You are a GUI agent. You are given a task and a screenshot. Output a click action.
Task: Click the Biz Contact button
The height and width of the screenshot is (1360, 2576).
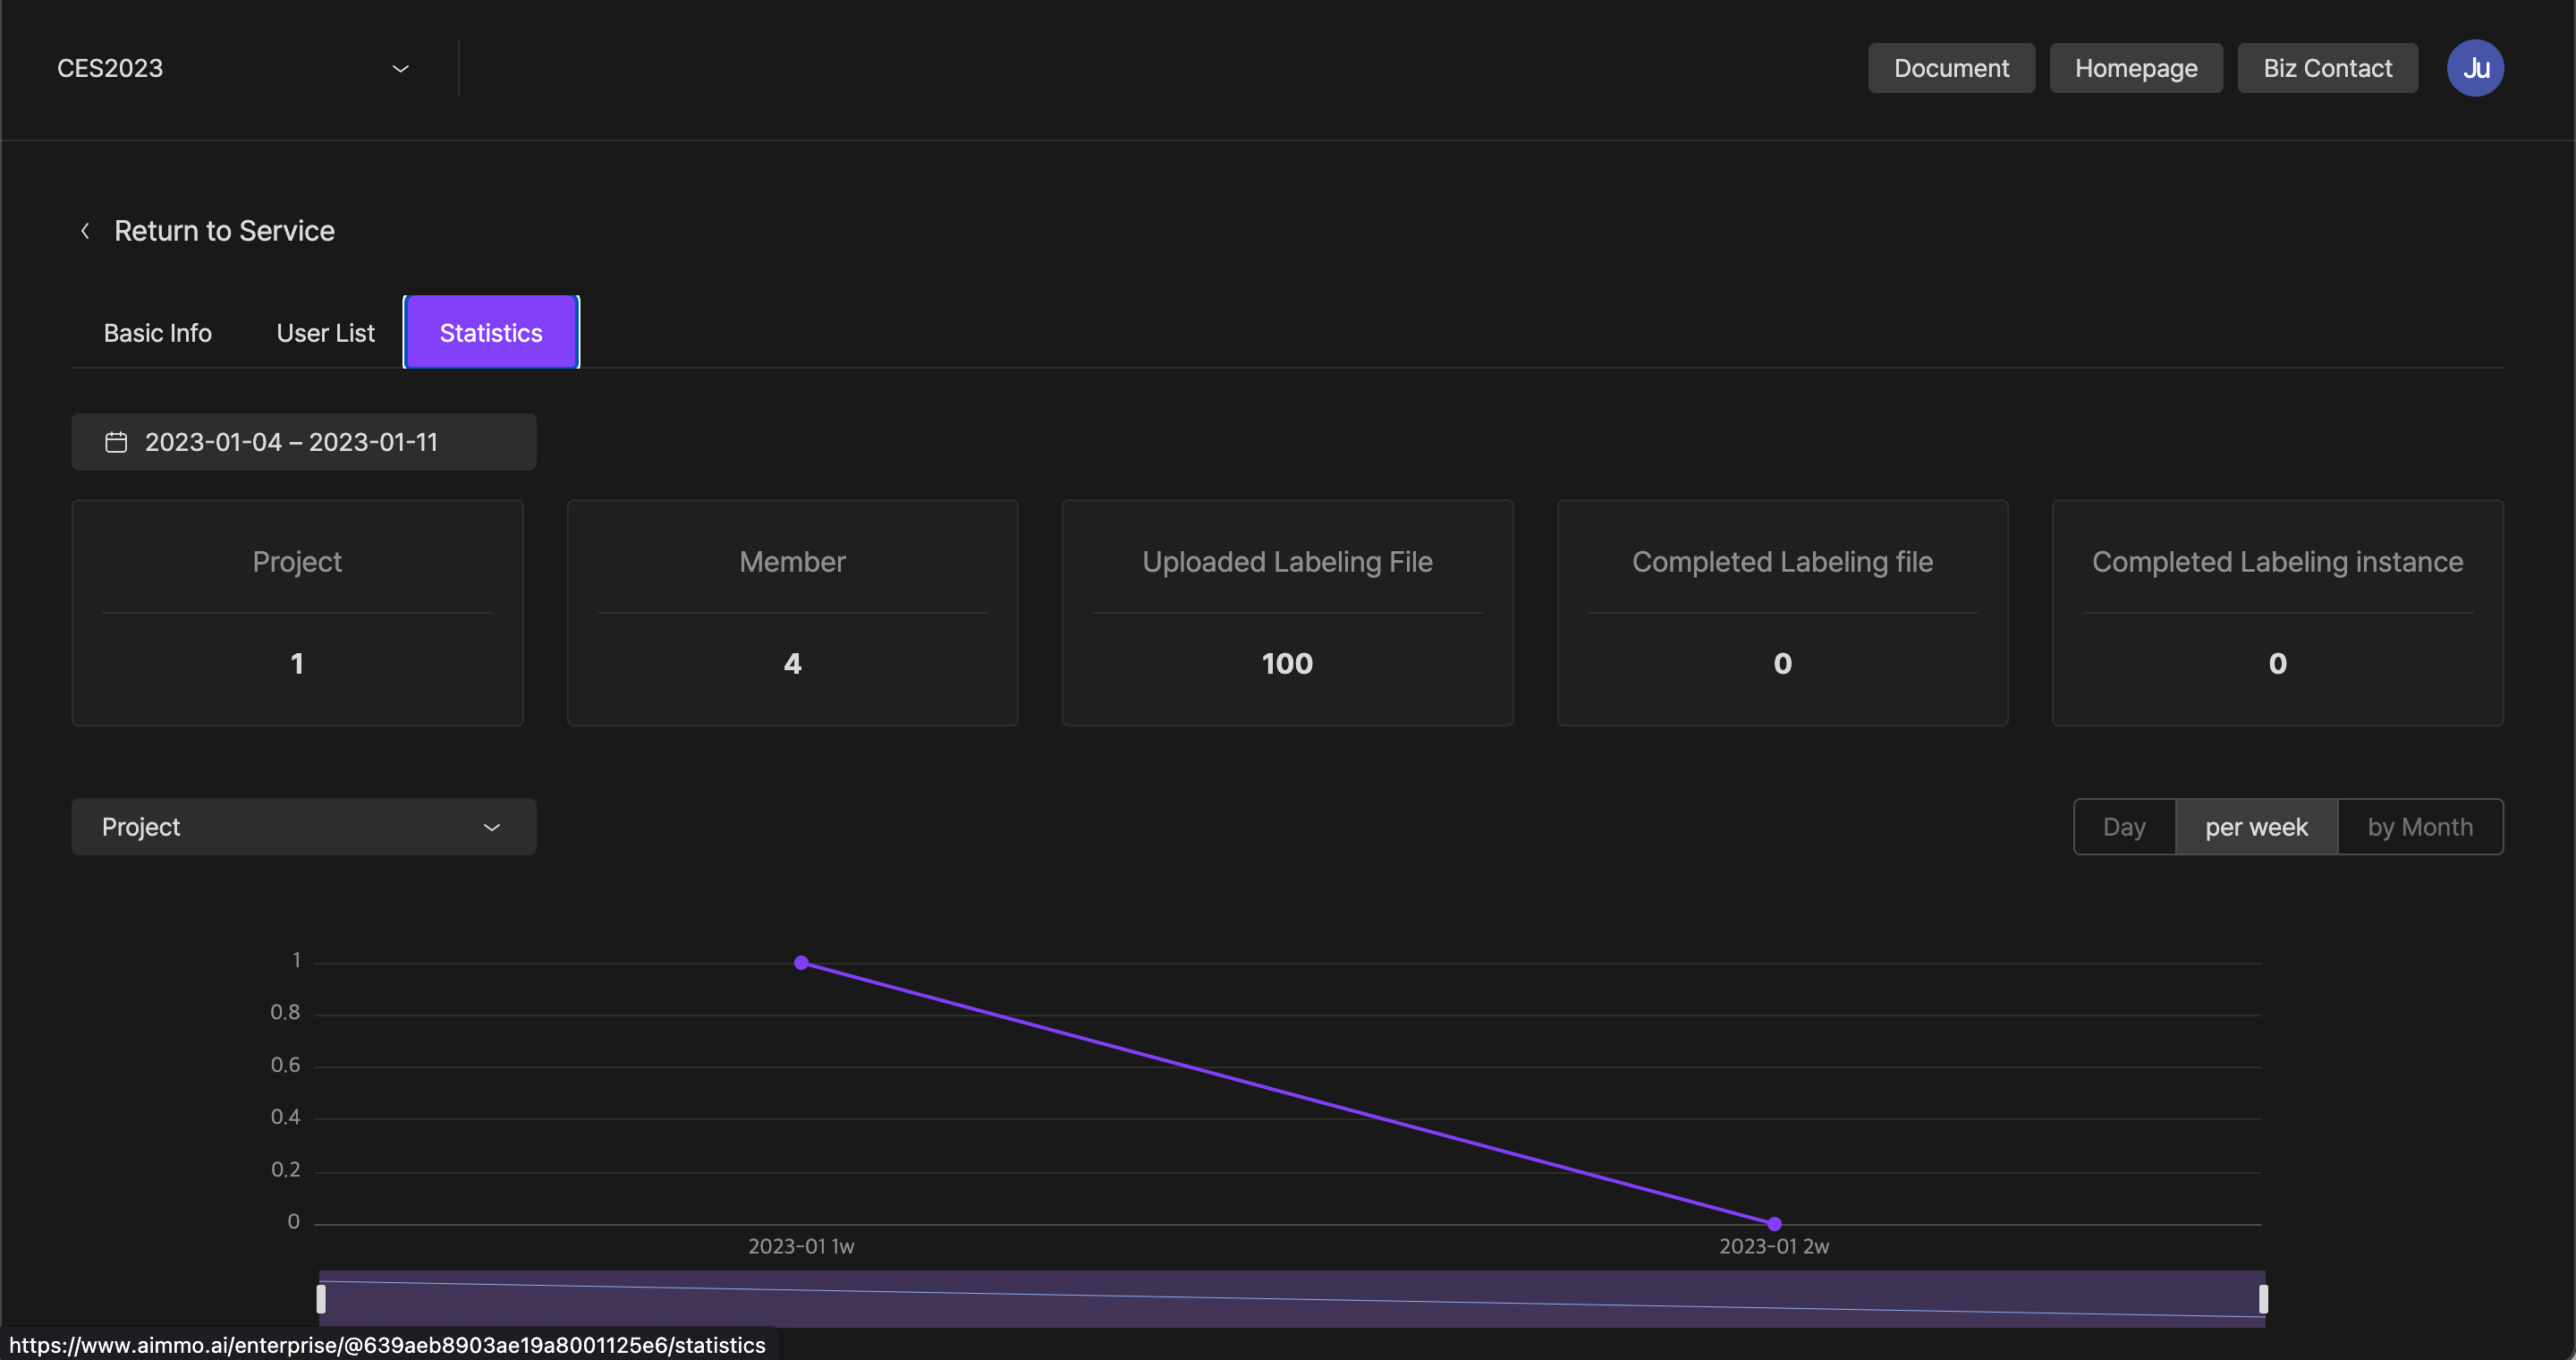coord(2327,68)
